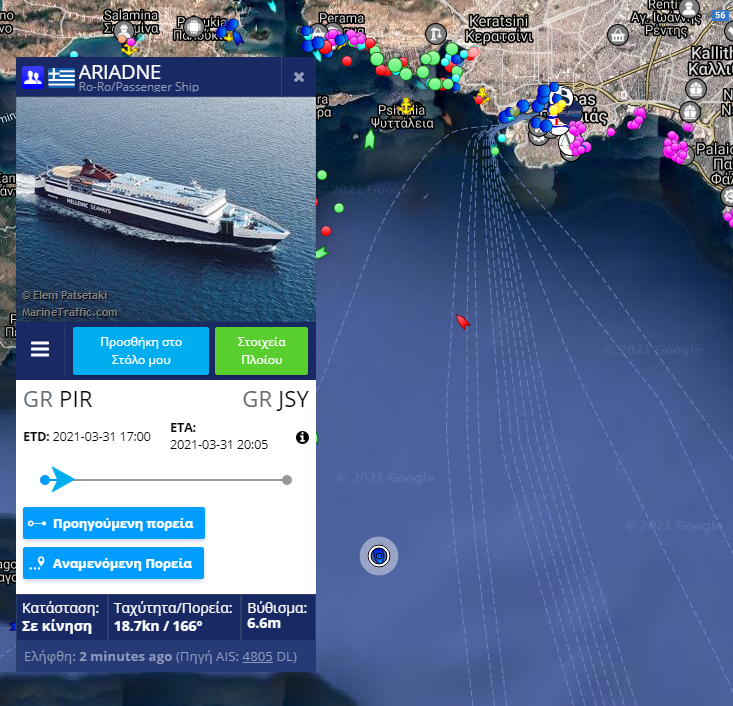
Task: Show Προηγούμενη πορεία track
Action: click(x=114, y=523)
